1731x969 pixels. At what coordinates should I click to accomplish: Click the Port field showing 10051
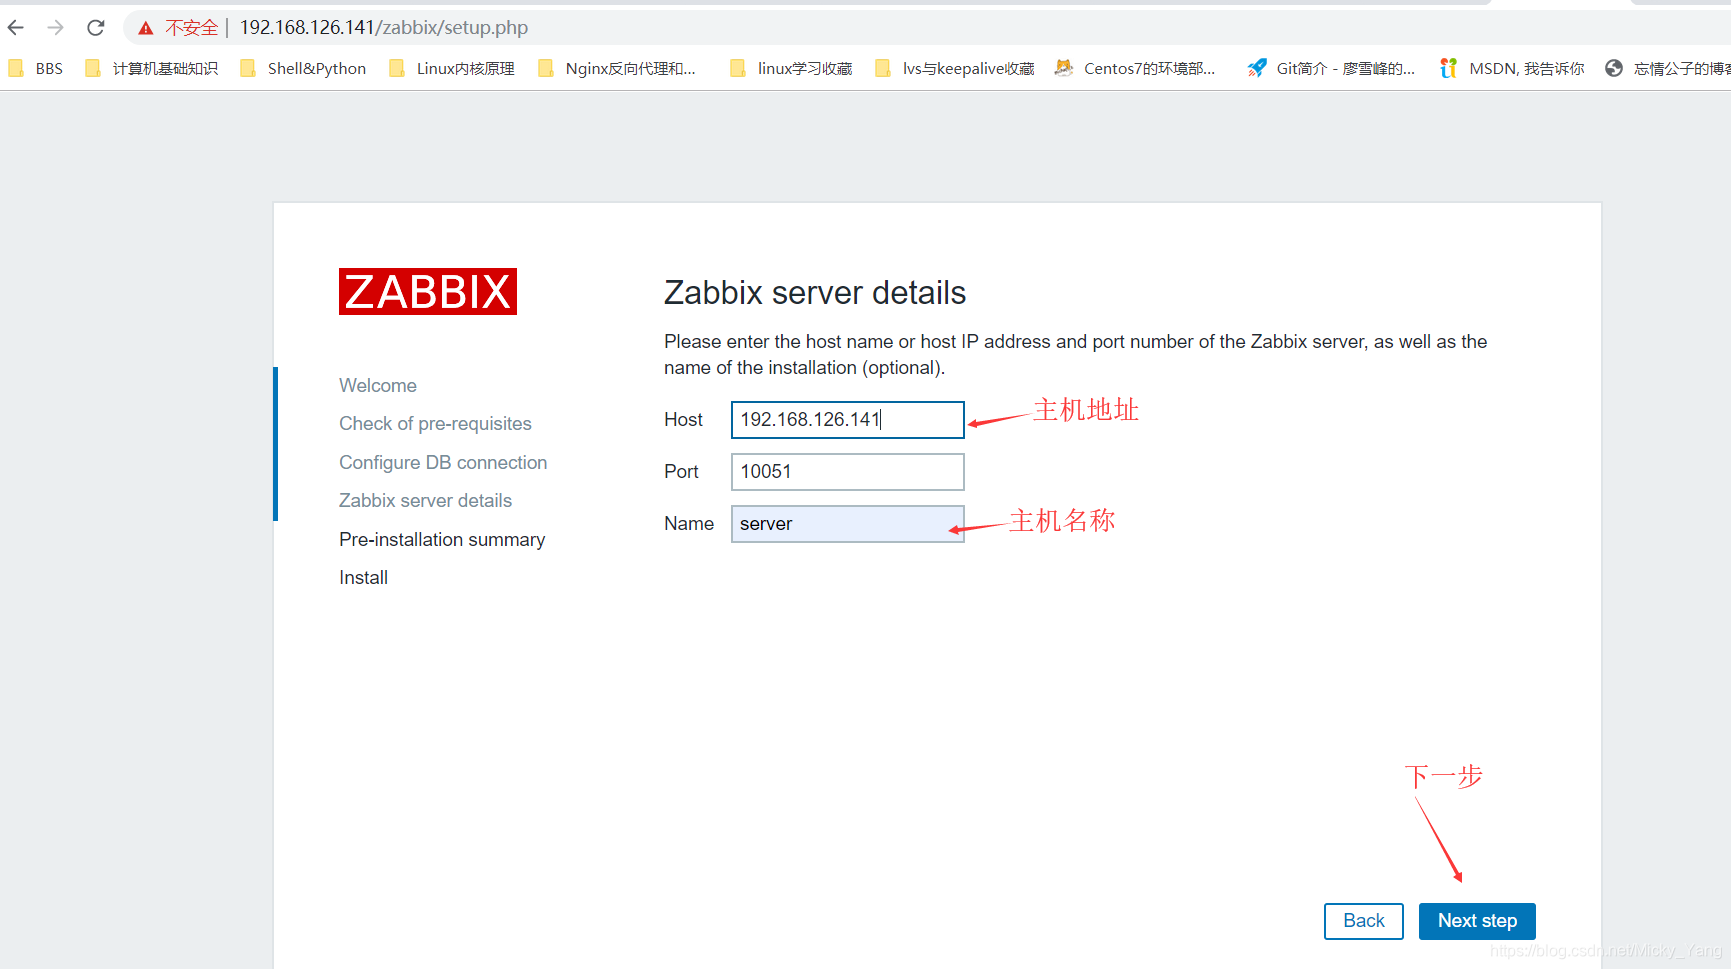click(x=848, y=472)
